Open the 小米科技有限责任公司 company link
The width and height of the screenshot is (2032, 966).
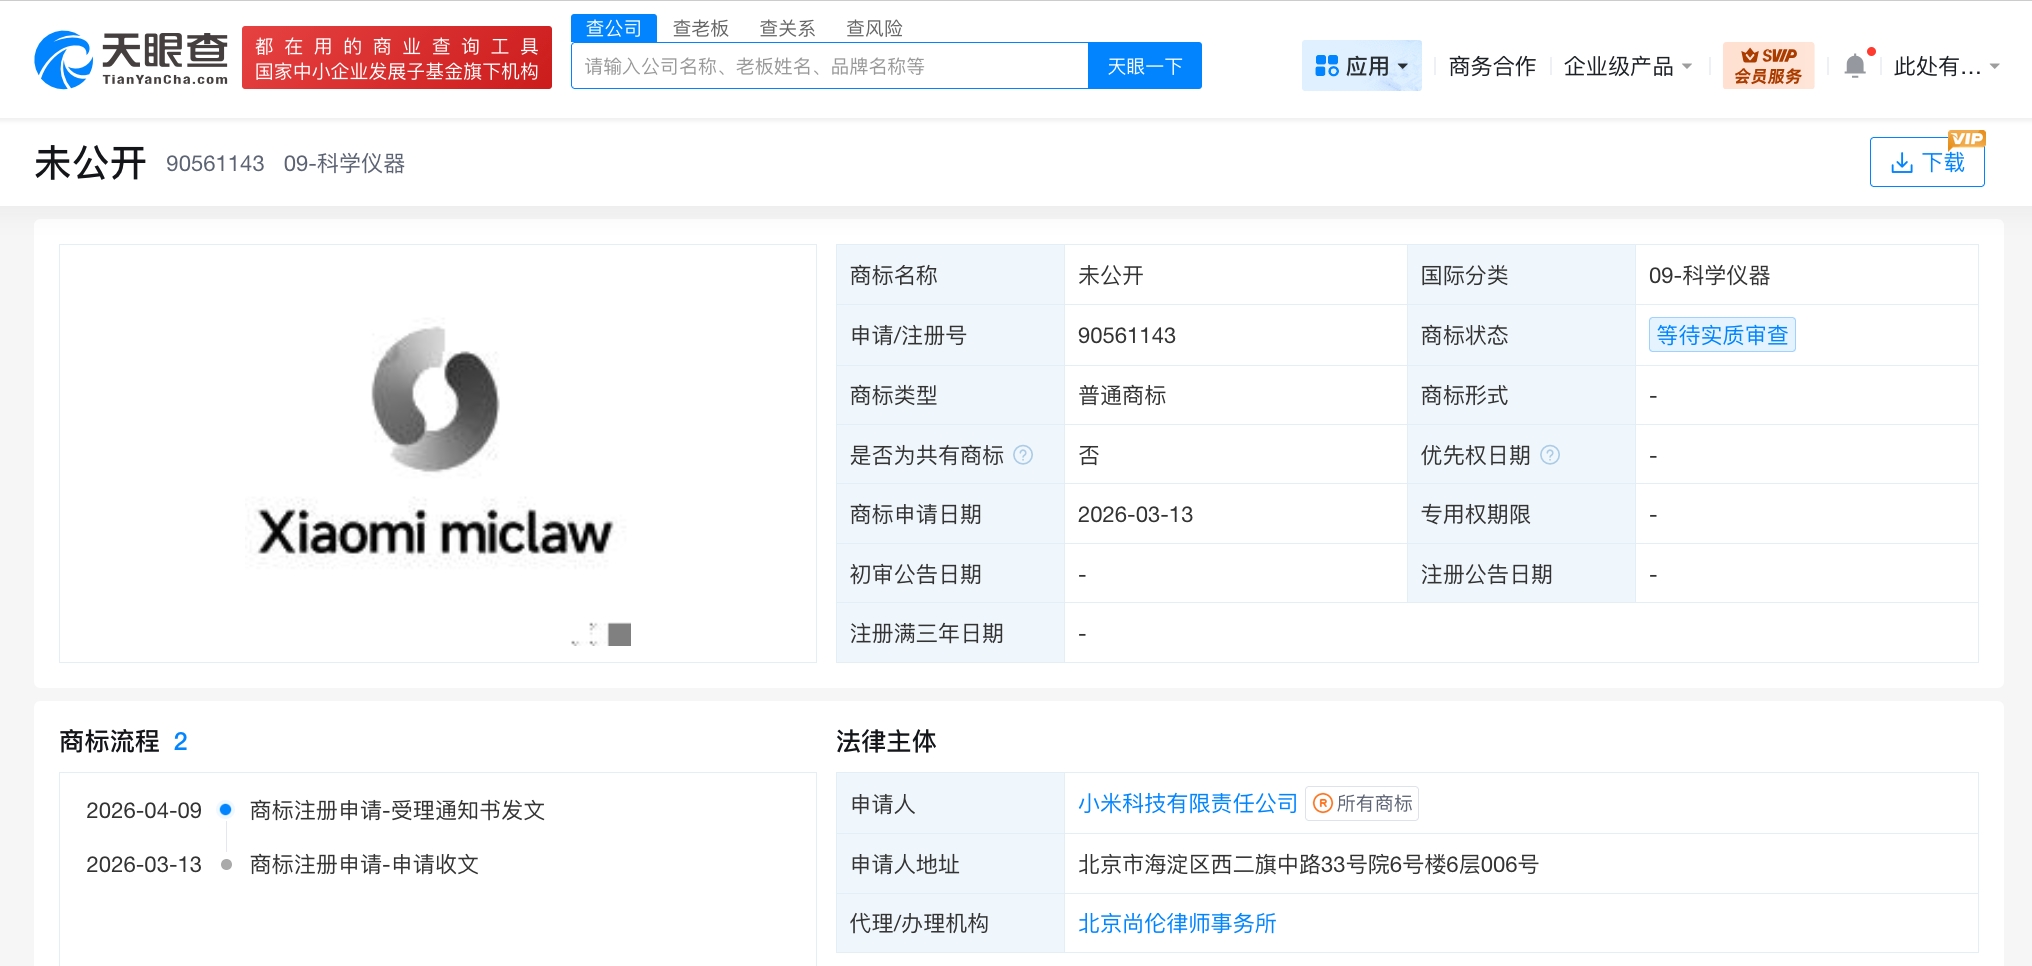pos(1186,803)
